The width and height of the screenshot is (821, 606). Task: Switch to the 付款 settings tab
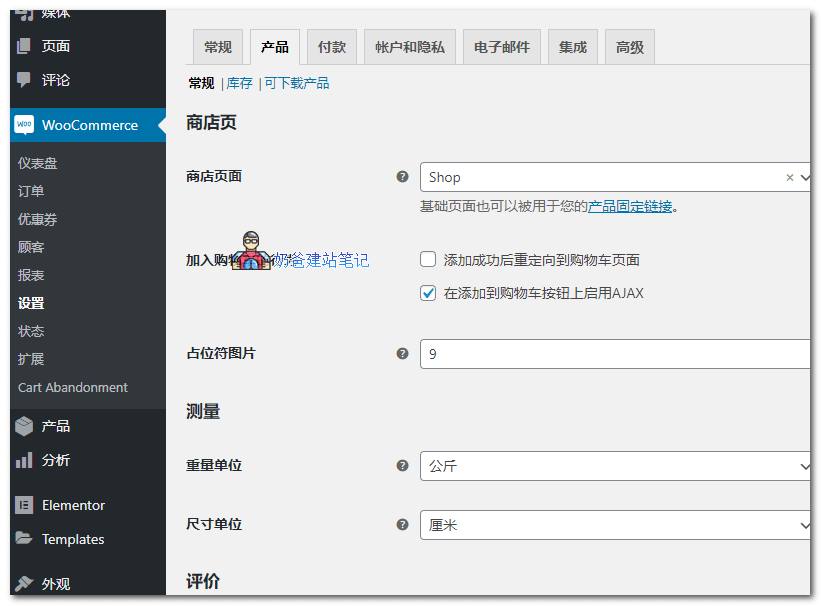[x=332, y=47]
